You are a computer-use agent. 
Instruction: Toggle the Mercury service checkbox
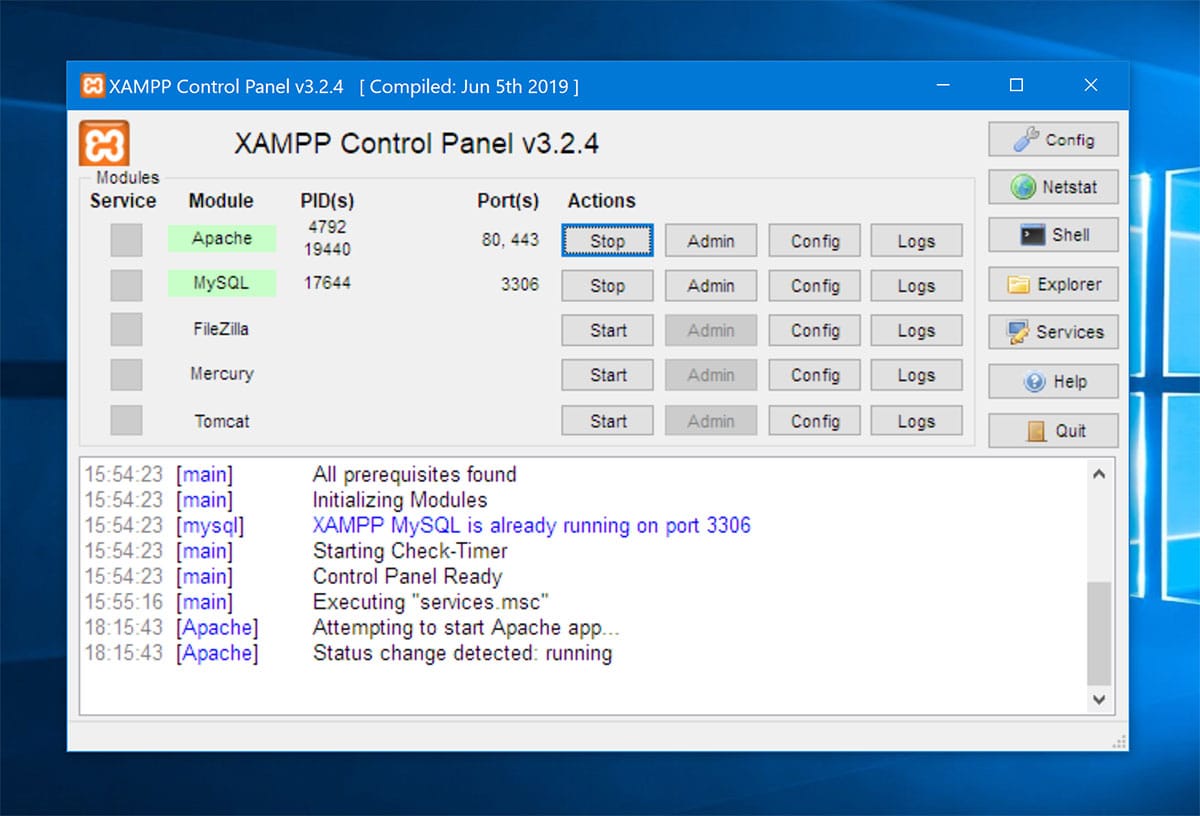click(x=126, y=375)
